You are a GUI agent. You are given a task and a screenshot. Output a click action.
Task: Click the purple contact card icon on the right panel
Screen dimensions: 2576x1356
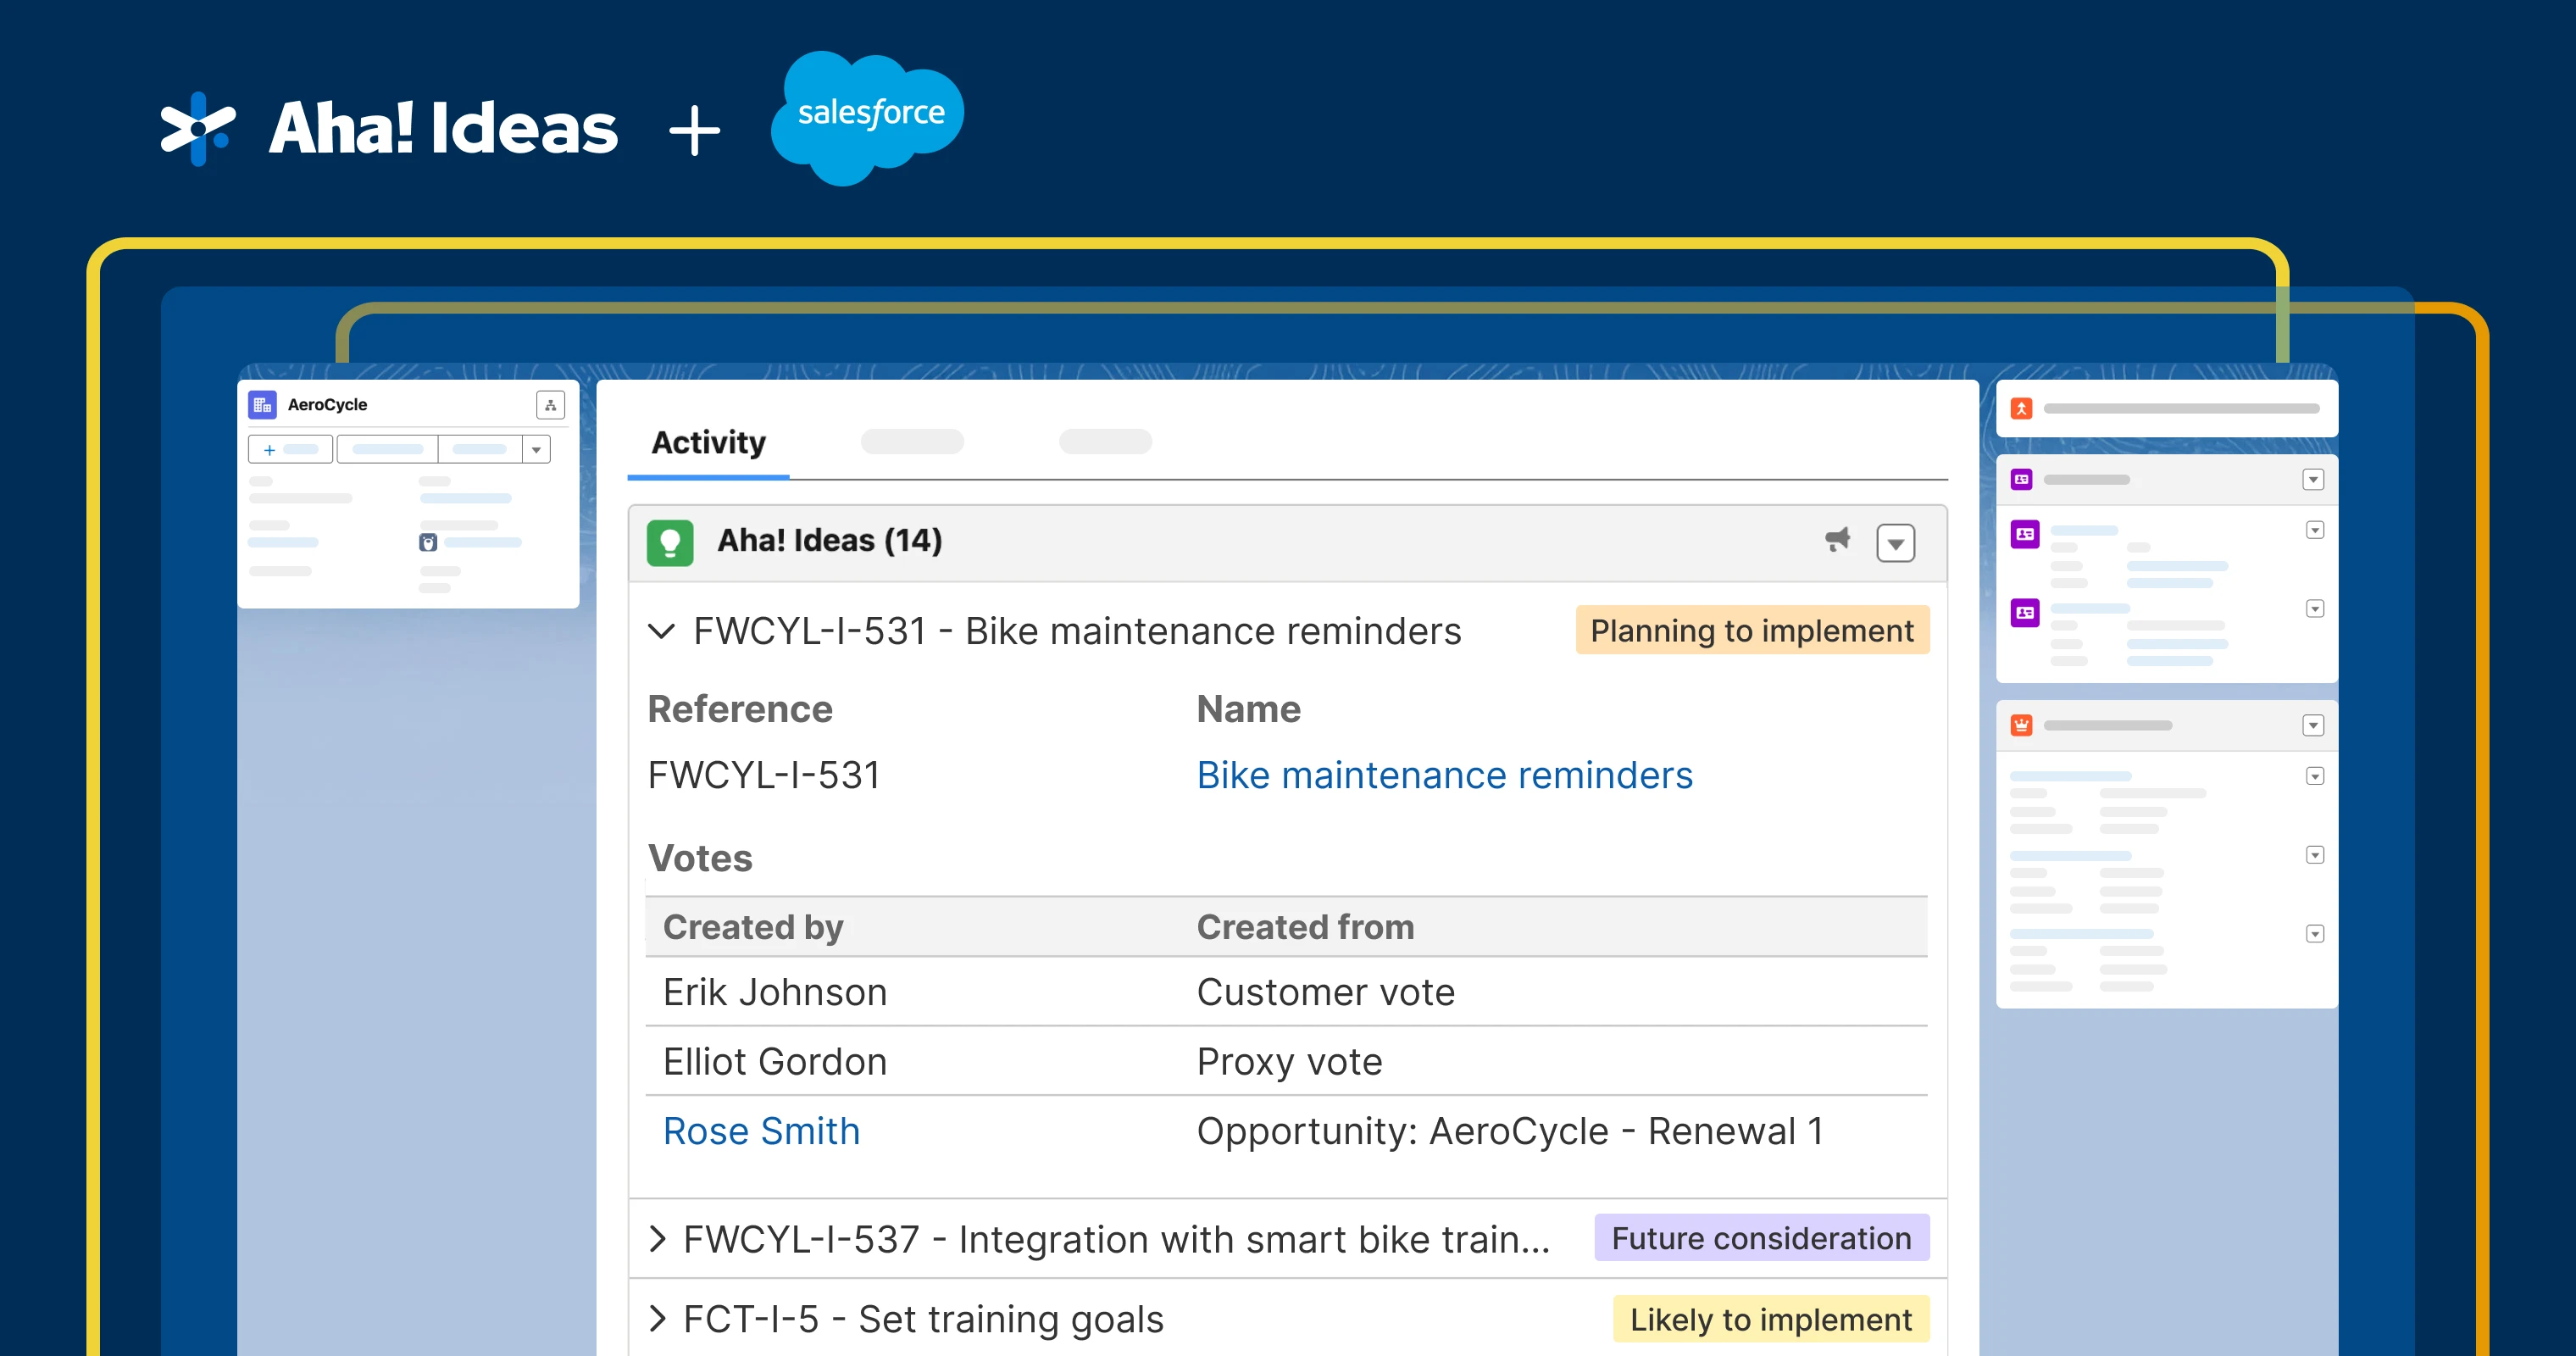click(2021, 479)
